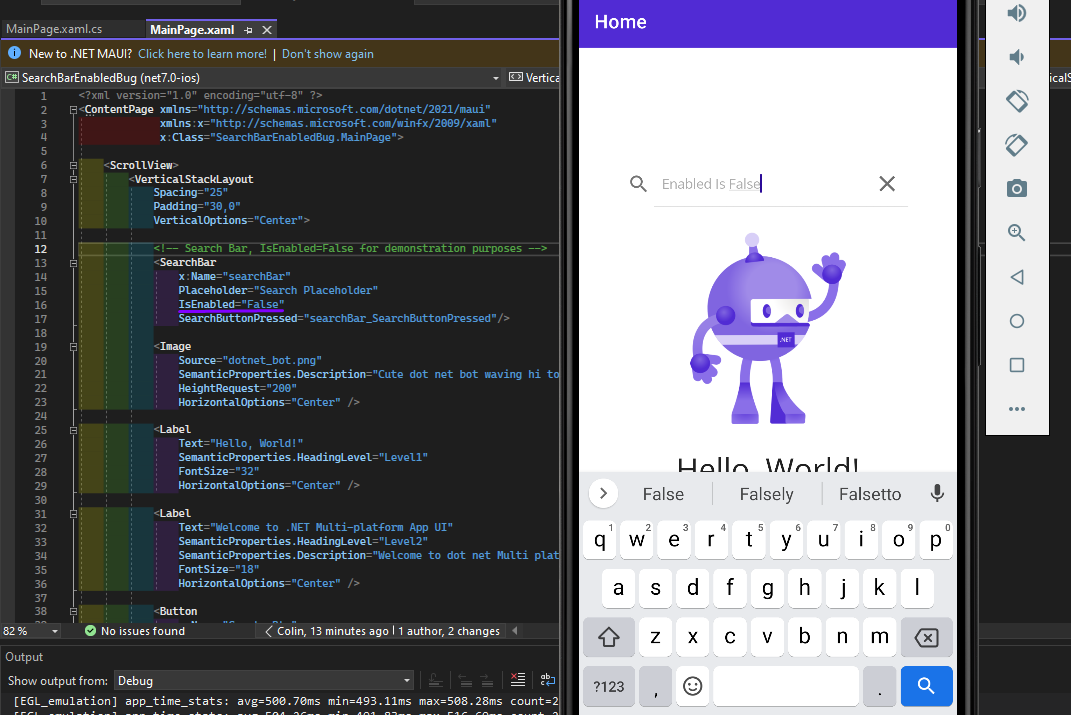Tap the dotnet bot image in the app
This screenshot has height=715, width=1071.
766,329
